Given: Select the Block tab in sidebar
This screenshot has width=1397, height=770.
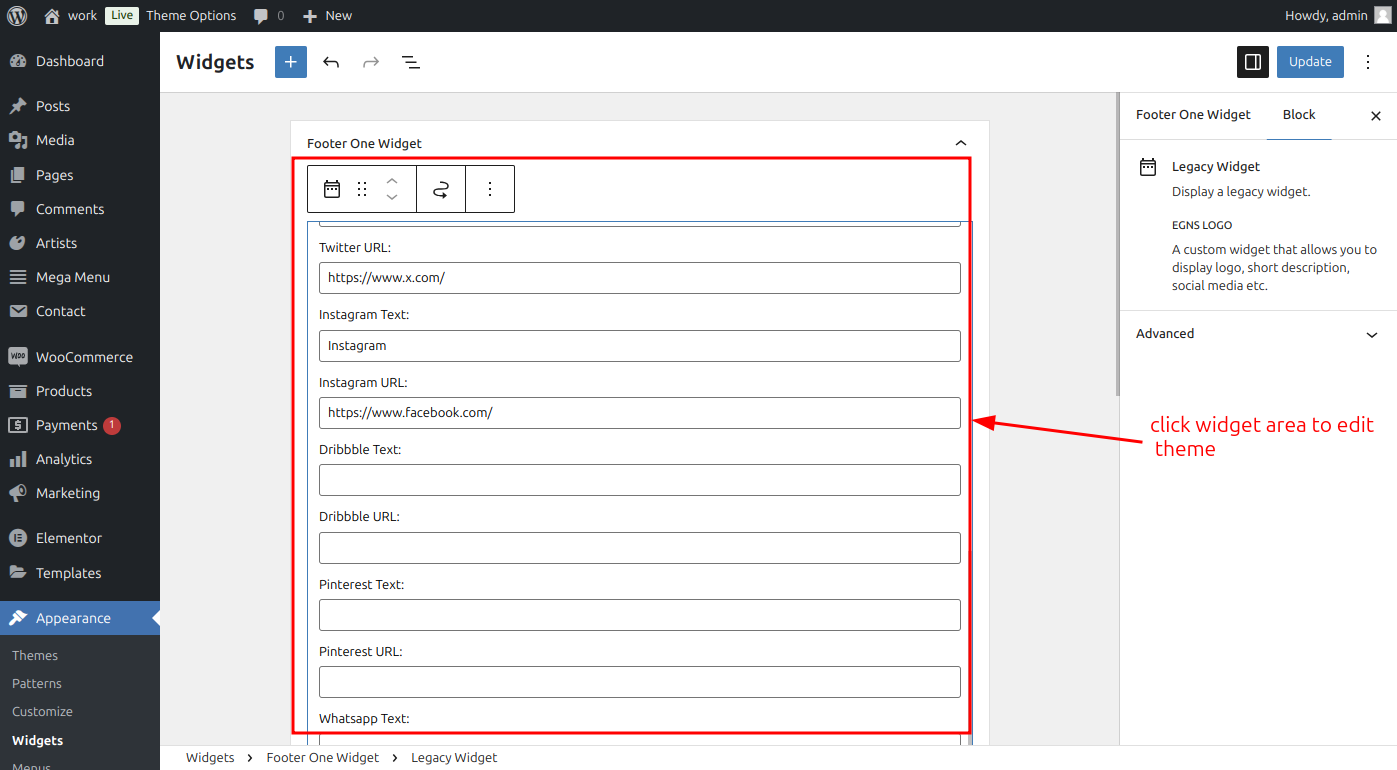Looking at the screenshot, I should point(1299,115).
